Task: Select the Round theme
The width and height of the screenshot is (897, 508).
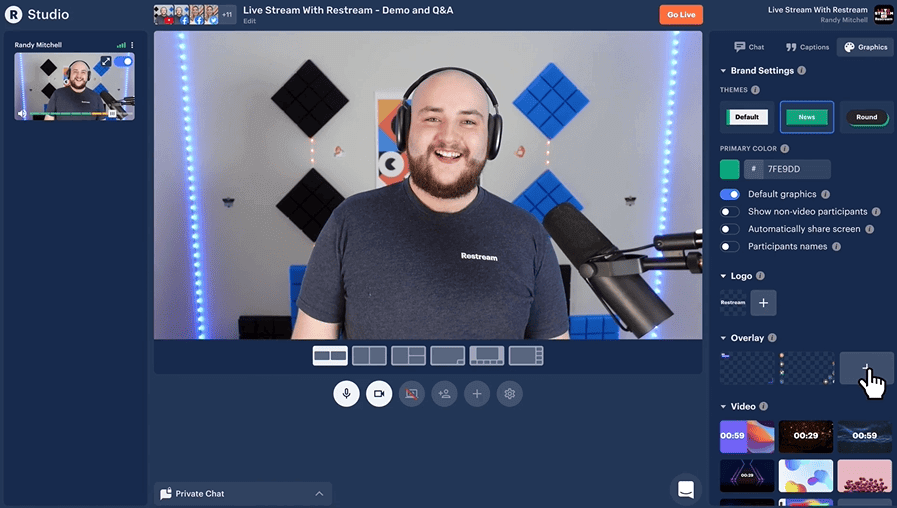Action: pyautogui.click(x=866, y=117)
